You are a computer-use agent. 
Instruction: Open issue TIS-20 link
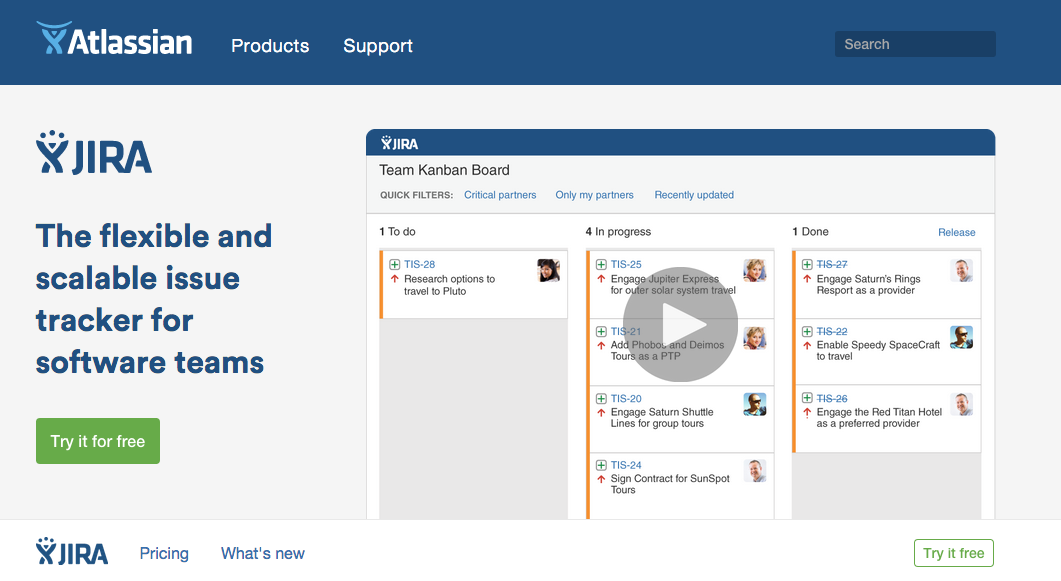point(626,398)
